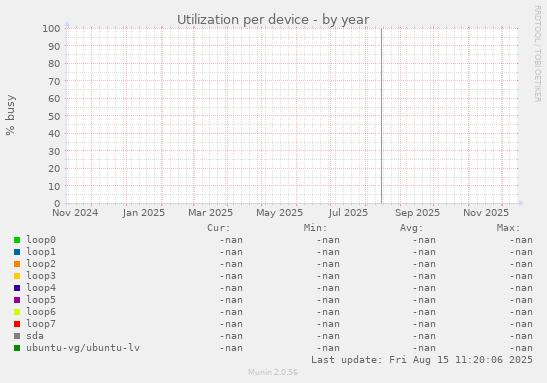Select the loop4 legend label

pos(41,287)
